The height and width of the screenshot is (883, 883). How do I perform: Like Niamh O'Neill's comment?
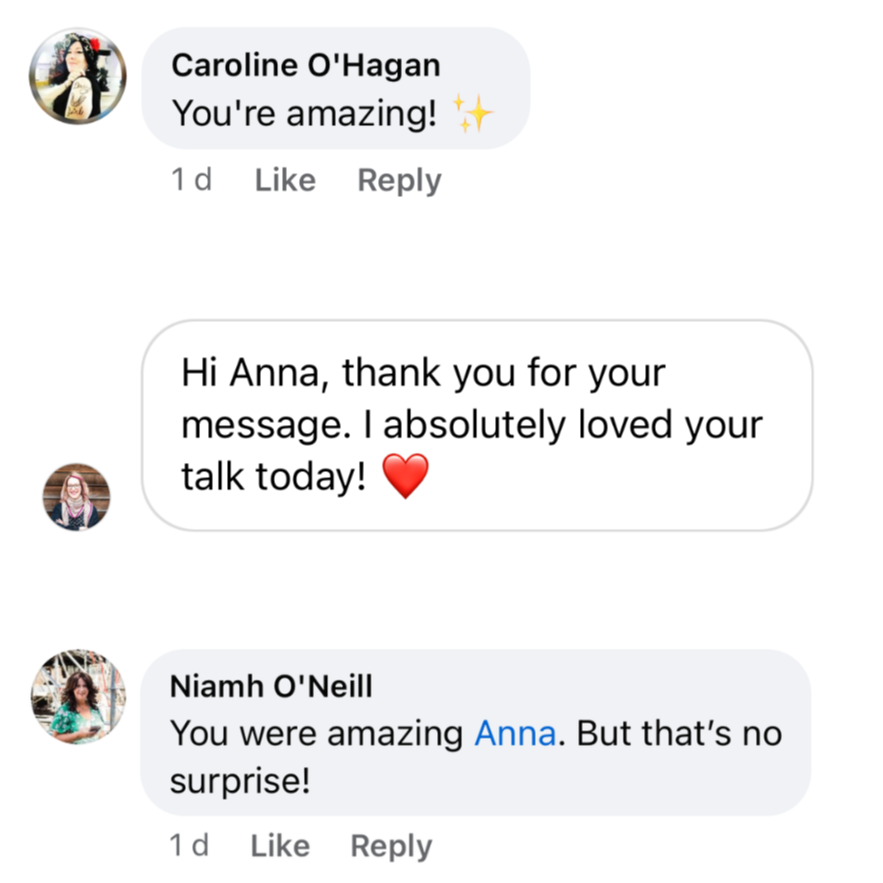click(280, 846)
